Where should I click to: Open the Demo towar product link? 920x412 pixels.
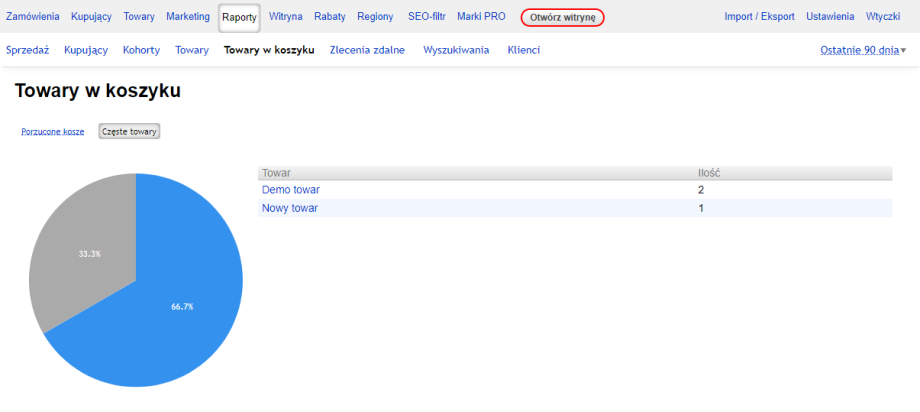click(291, 189)
